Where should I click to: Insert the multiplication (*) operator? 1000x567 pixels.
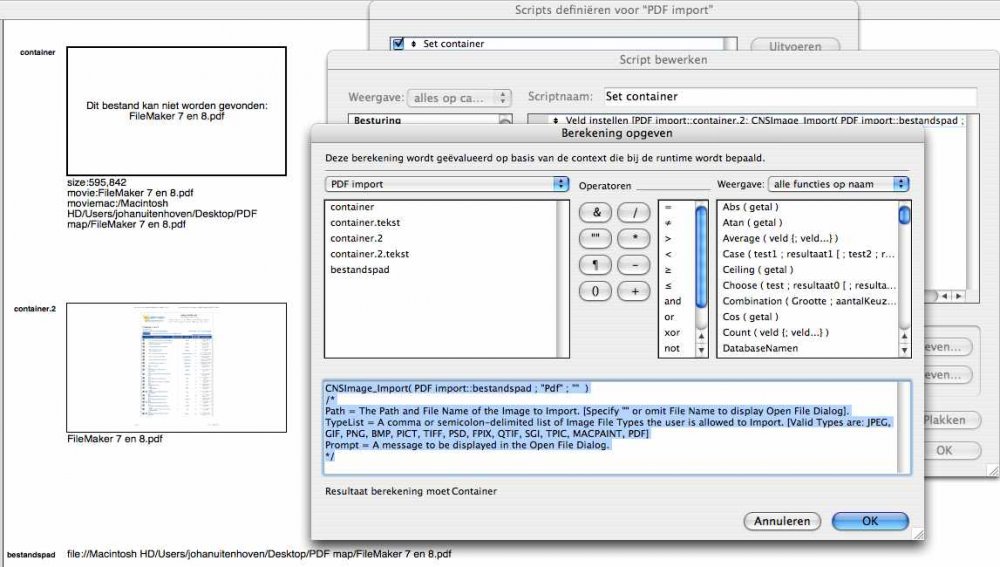(633, 239)
